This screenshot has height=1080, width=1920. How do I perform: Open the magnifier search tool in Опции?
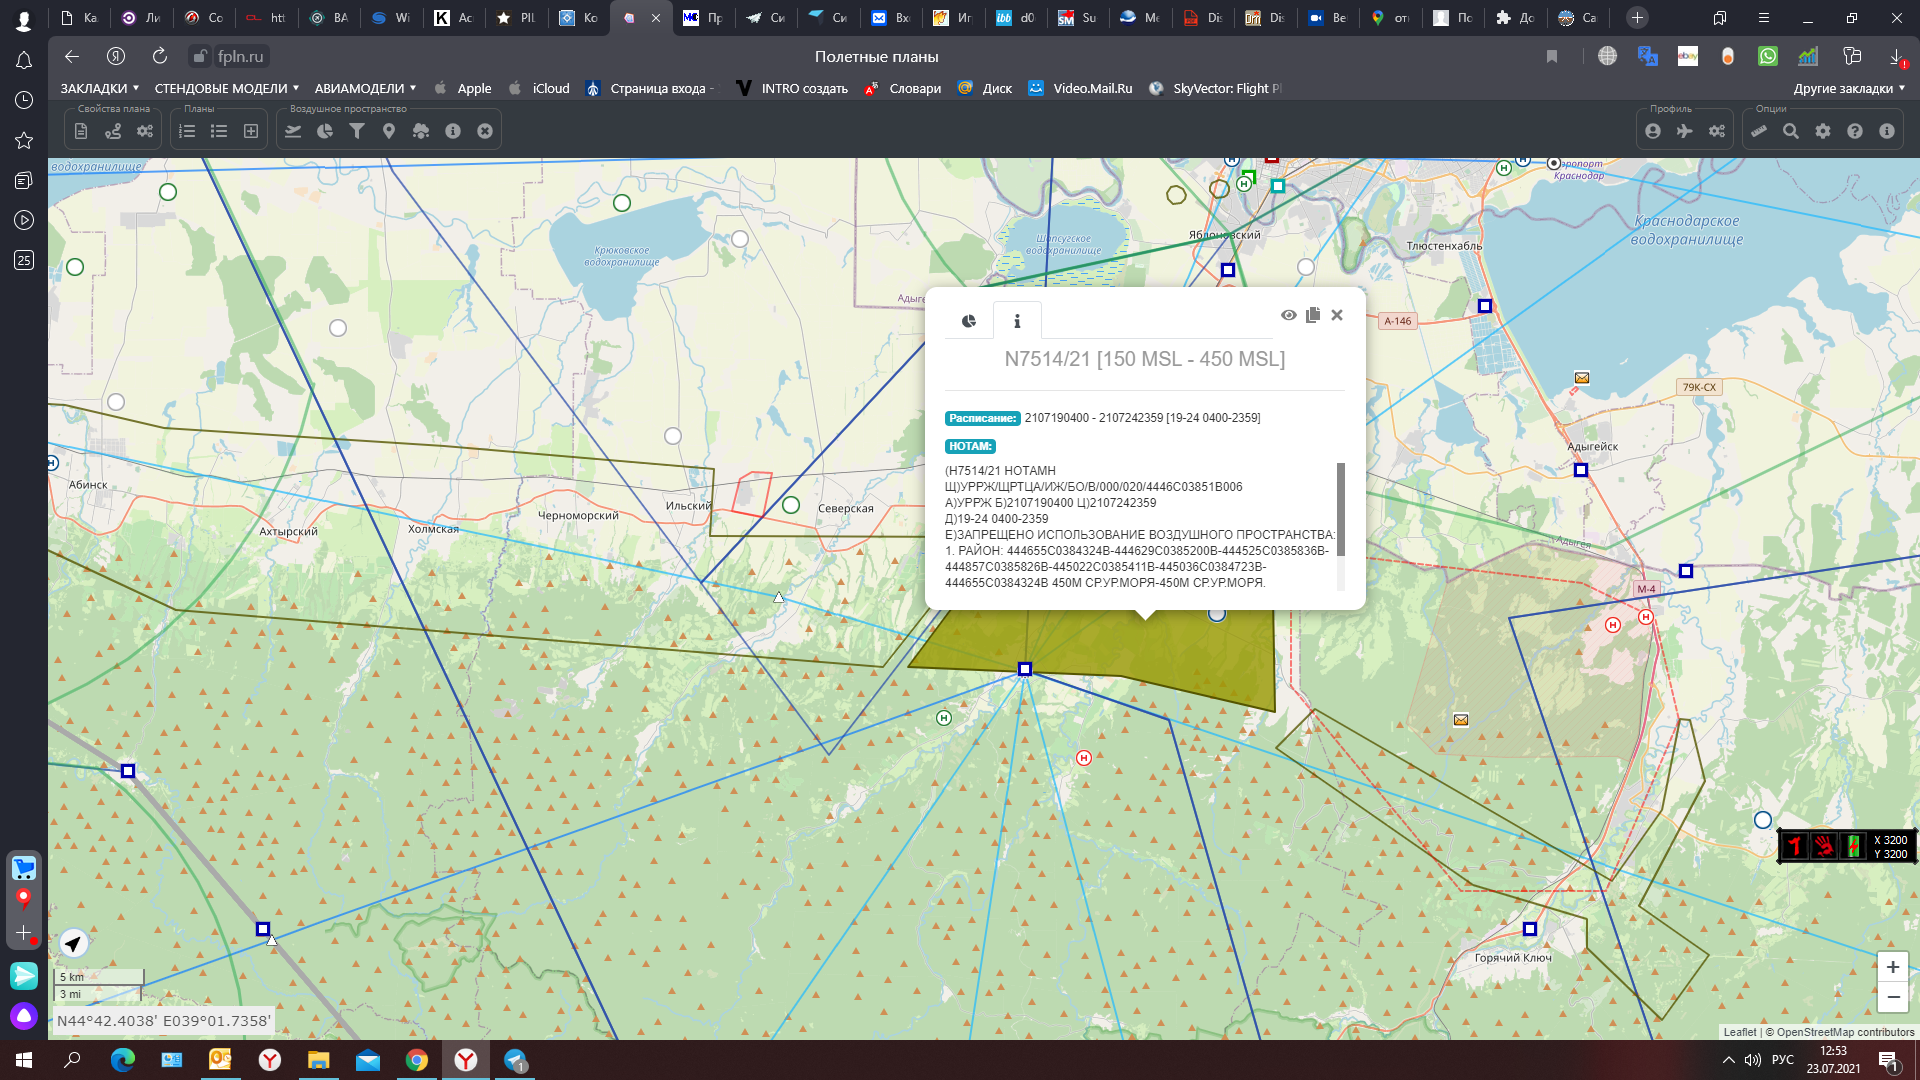tap(1791, 131)
